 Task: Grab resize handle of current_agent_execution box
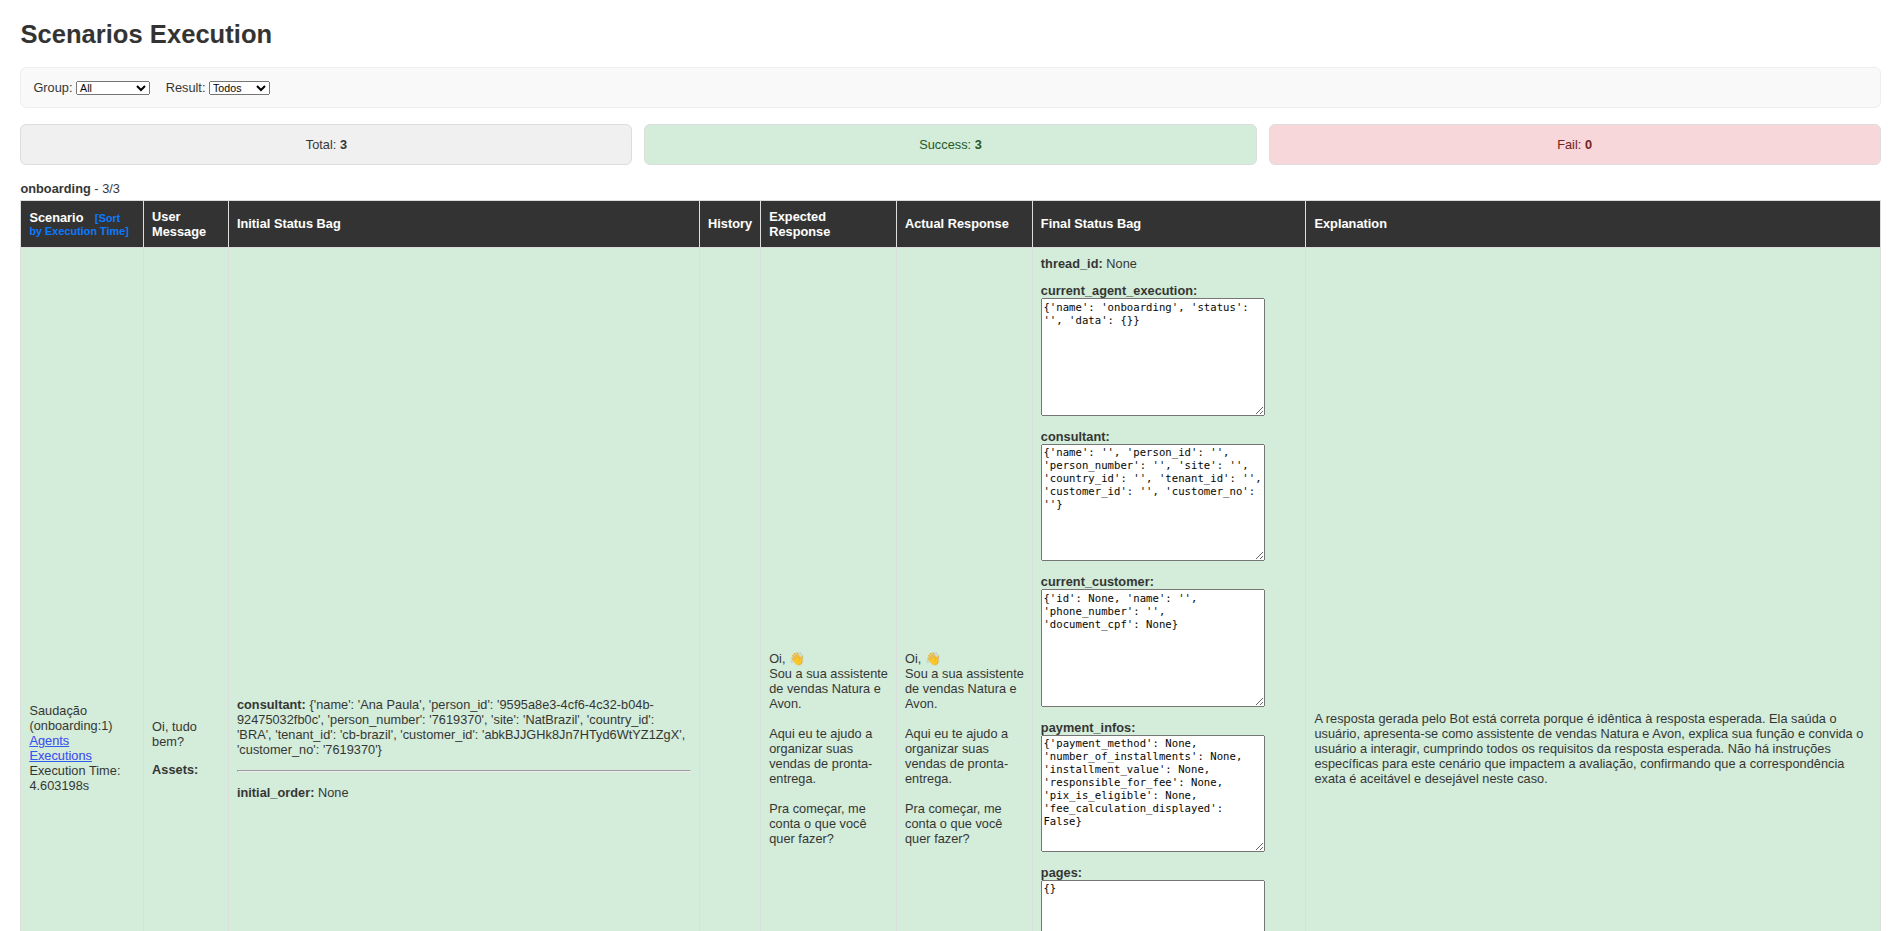tap(1259, 410)
